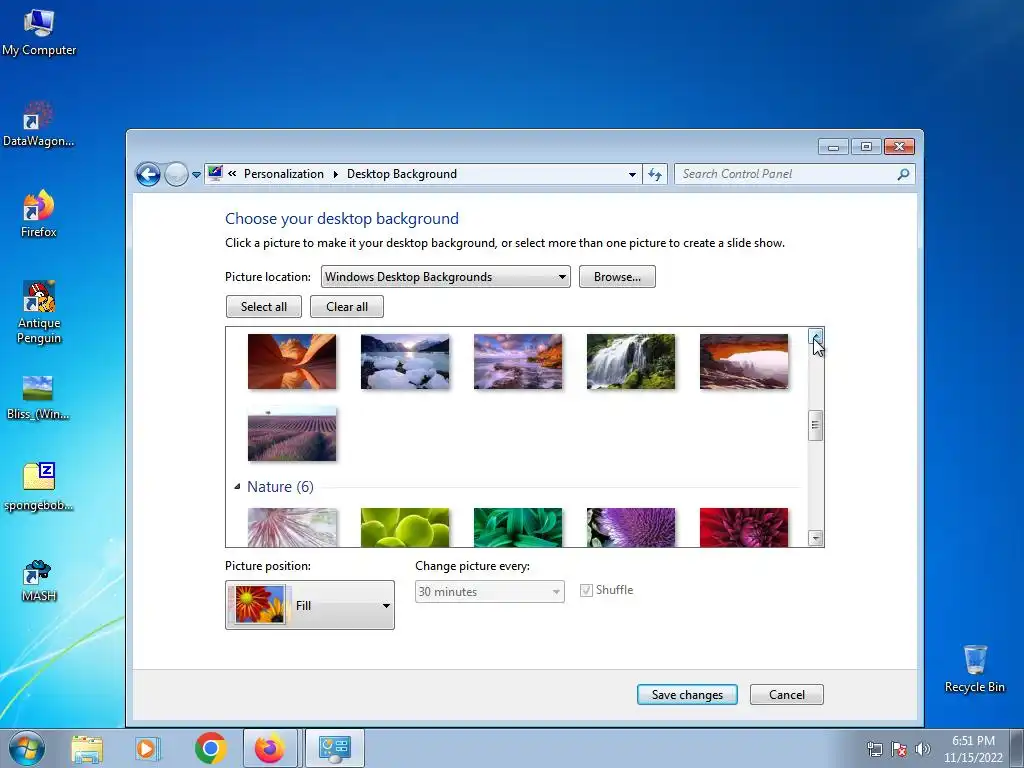Open Windows Explorer from the taskbar

(87, 748)
